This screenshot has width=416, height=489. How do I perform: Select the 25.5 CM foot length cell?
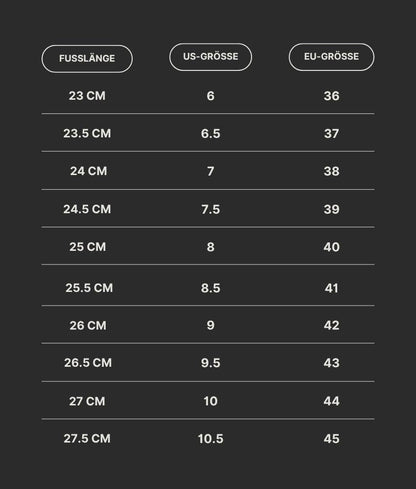click(x=89, y=288)
